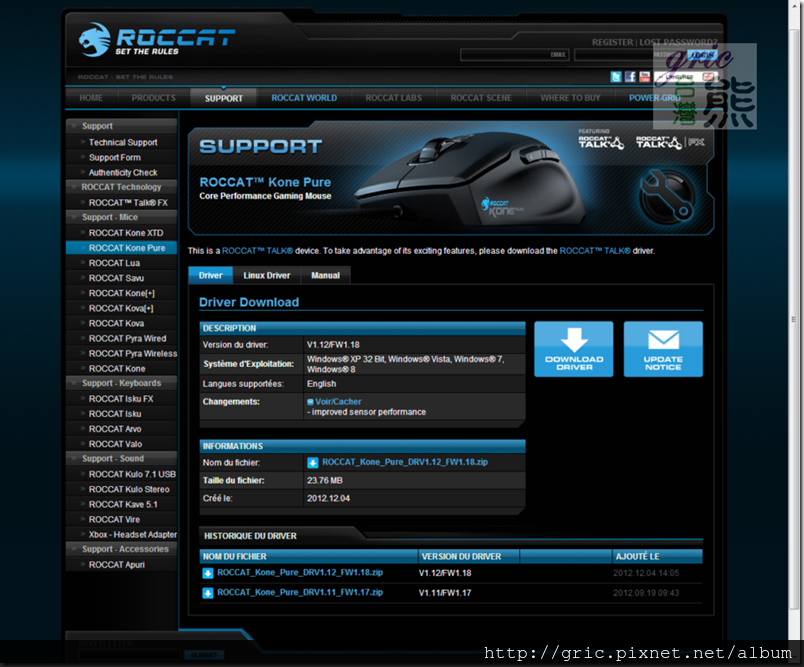Click the Support - Mice sidebar heading
This screenshot has width=804, height=667.
click(x=122, y=217)
